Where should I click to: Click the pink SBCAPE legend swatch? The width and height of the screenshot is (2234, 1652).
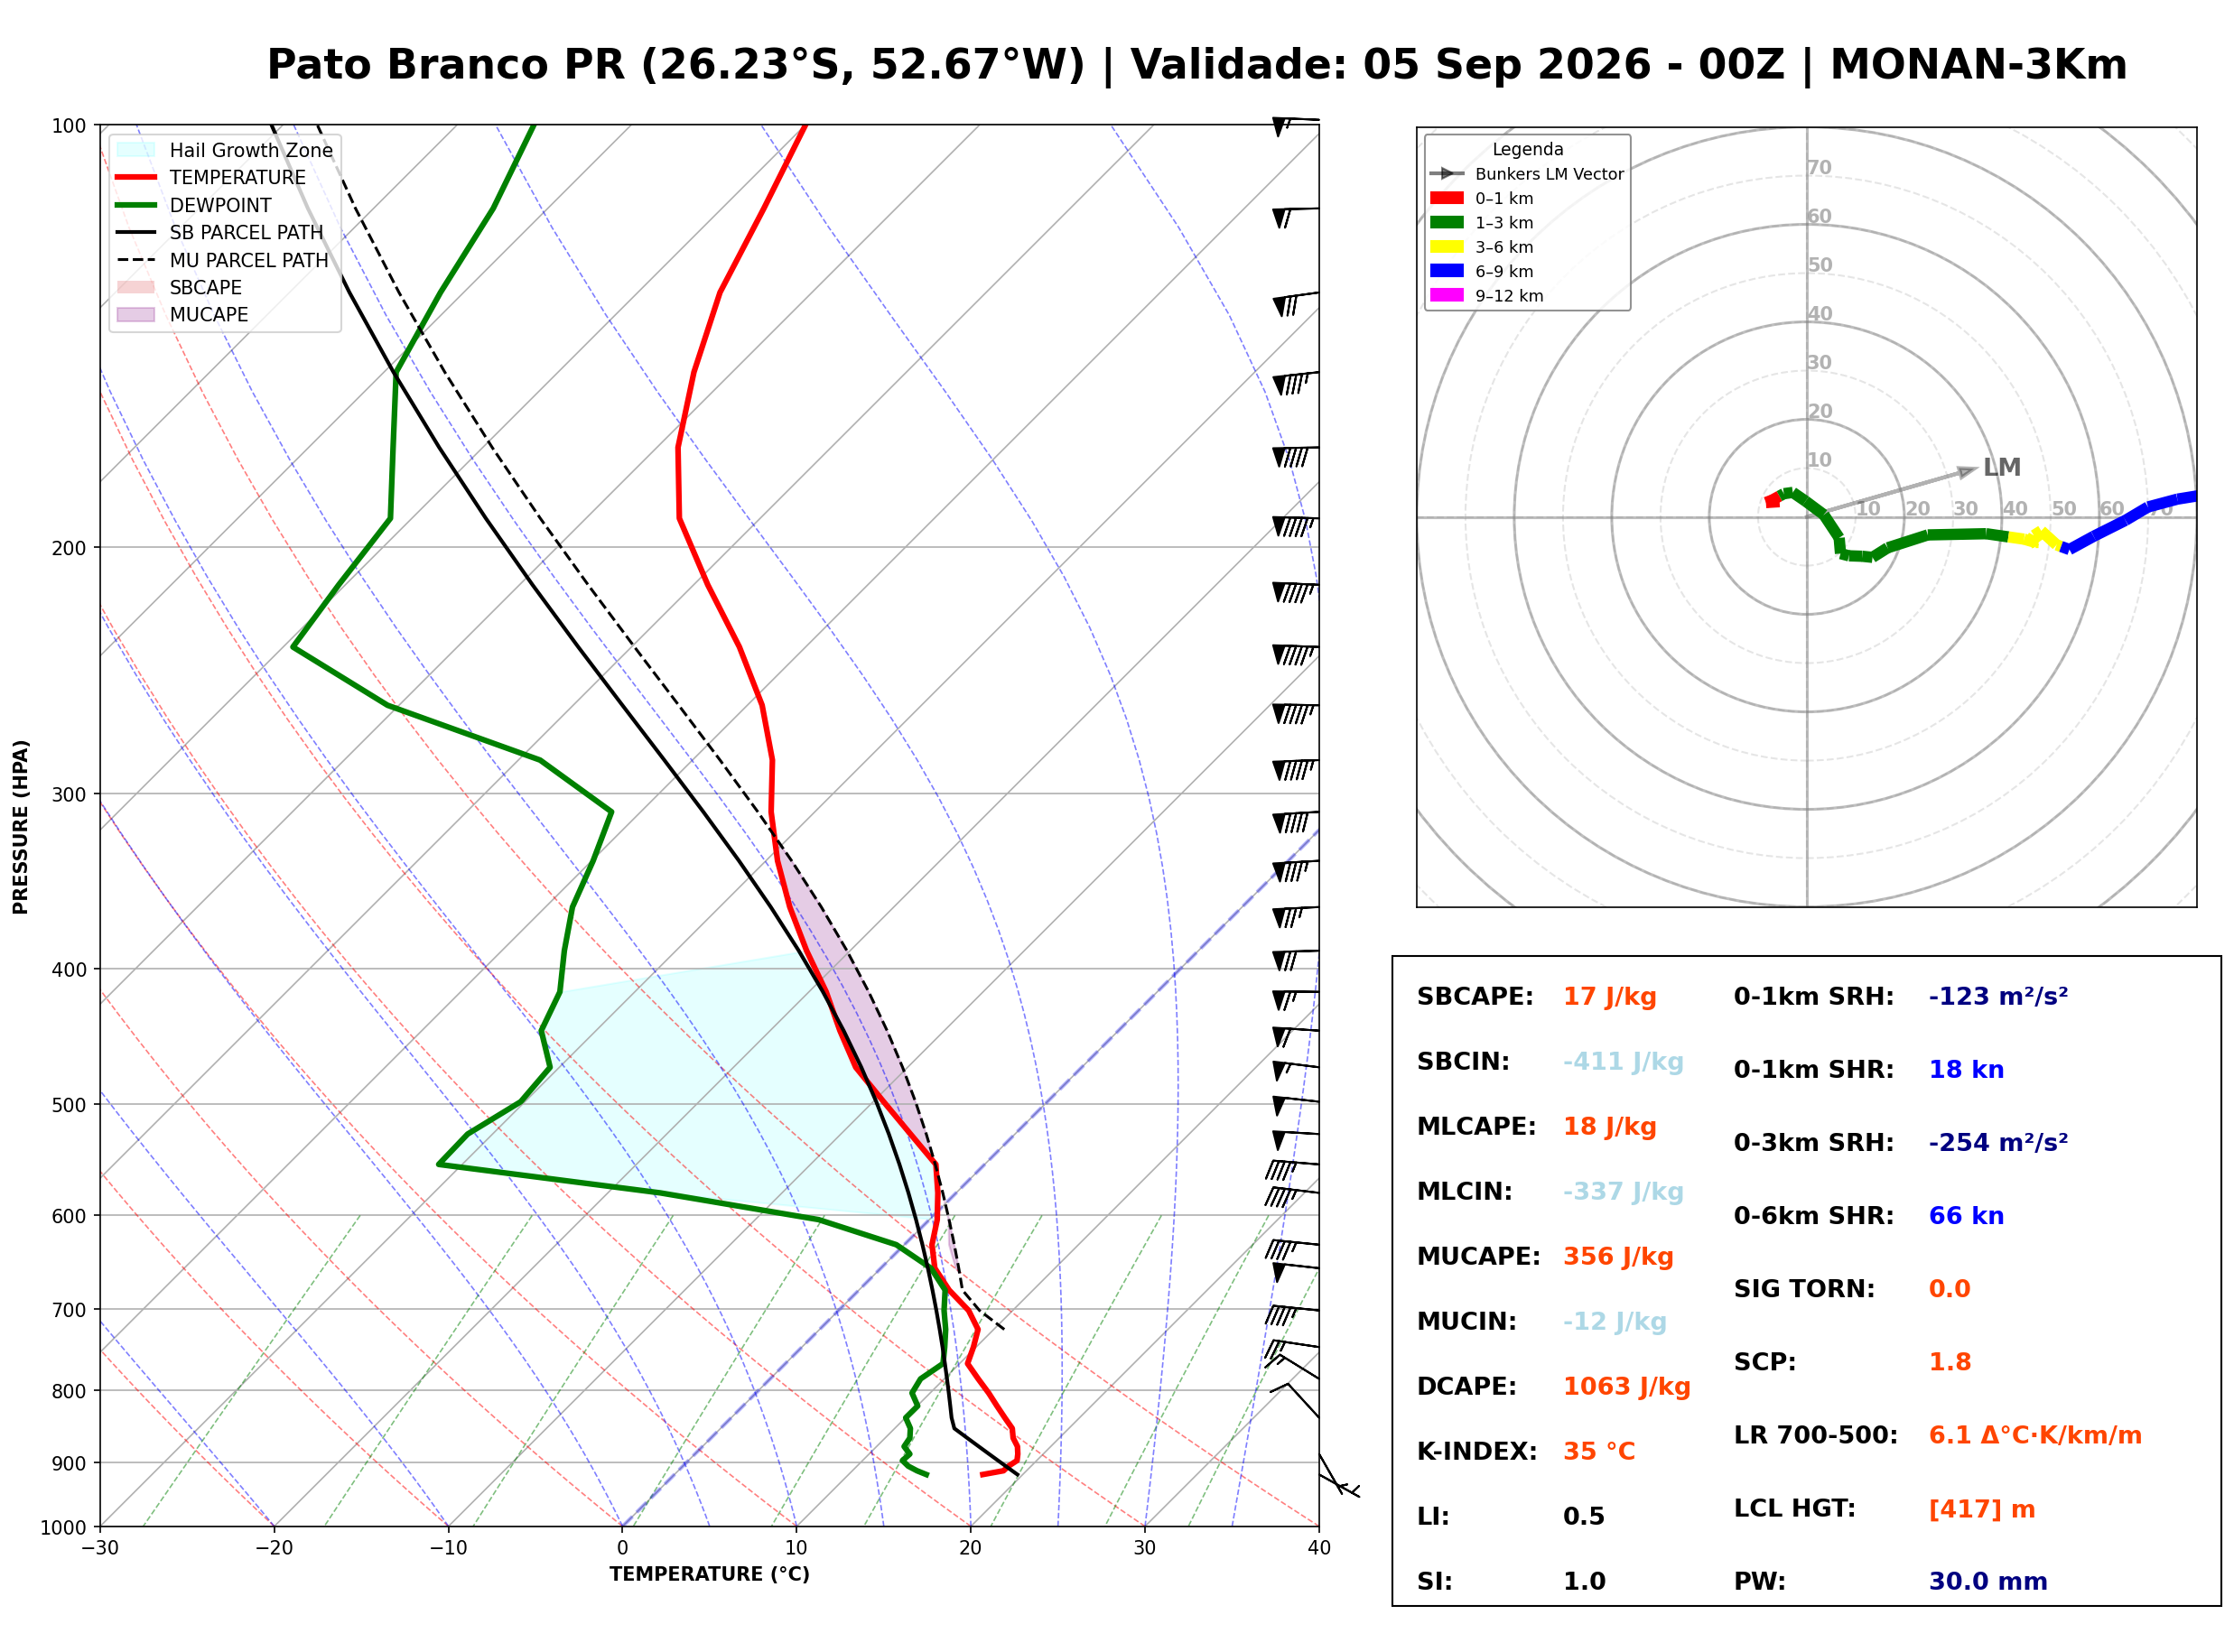coord(136,287)
